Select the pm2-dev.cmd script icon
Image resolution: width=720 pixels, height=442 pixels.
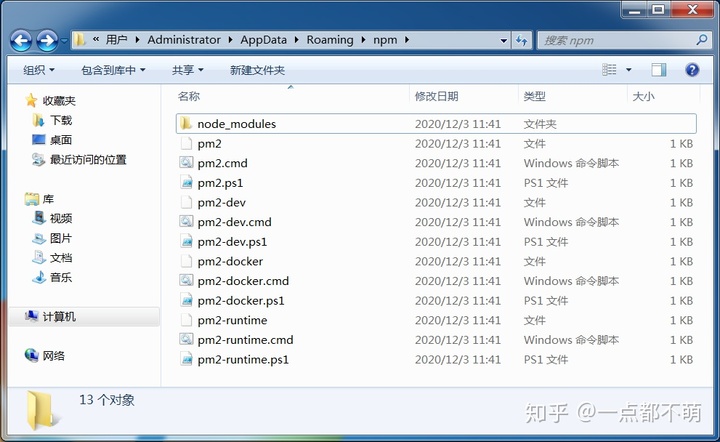pyautogui.click(x=186, y=221)
